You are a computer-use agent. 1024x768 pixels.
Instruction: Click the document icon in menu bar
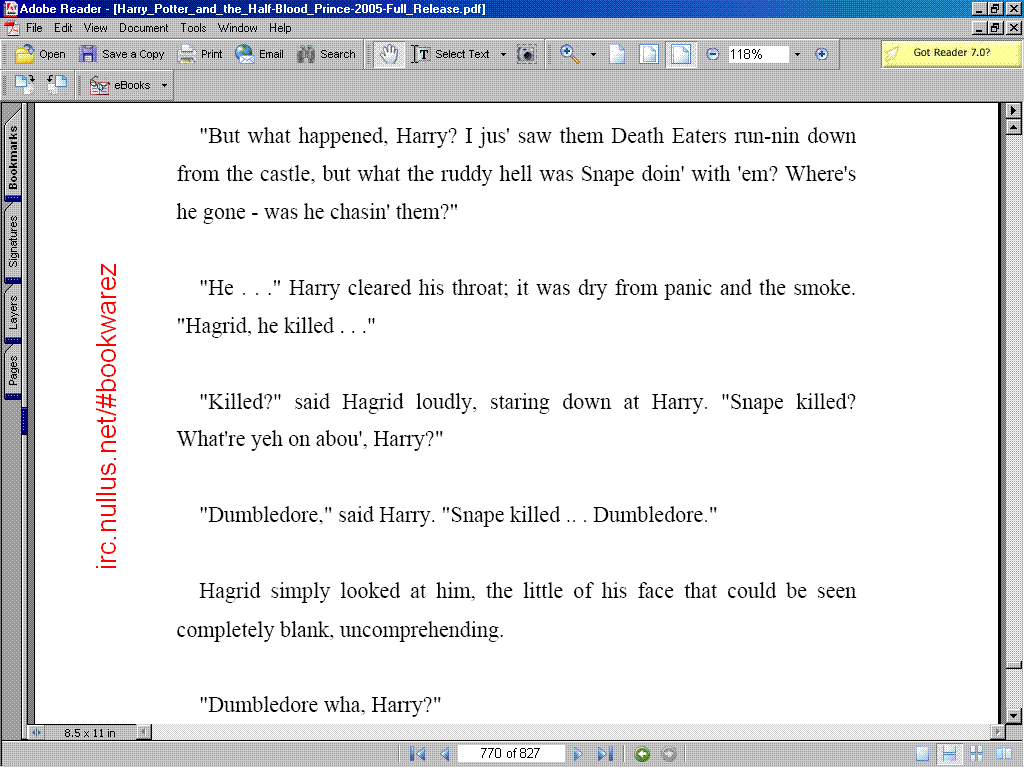[11, 28]
